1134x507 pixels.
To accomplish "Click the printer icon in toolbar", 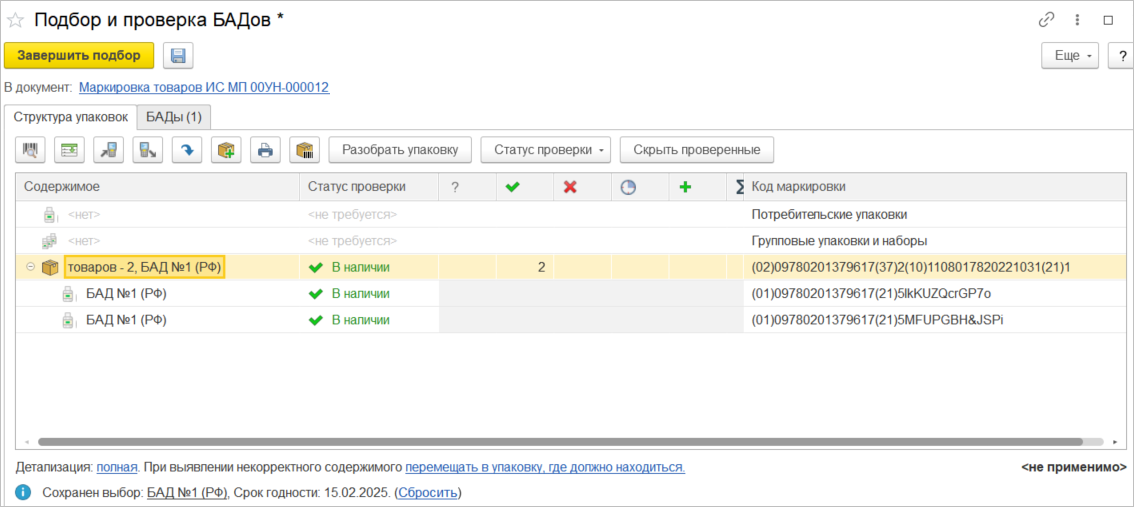I will point(265,150).
